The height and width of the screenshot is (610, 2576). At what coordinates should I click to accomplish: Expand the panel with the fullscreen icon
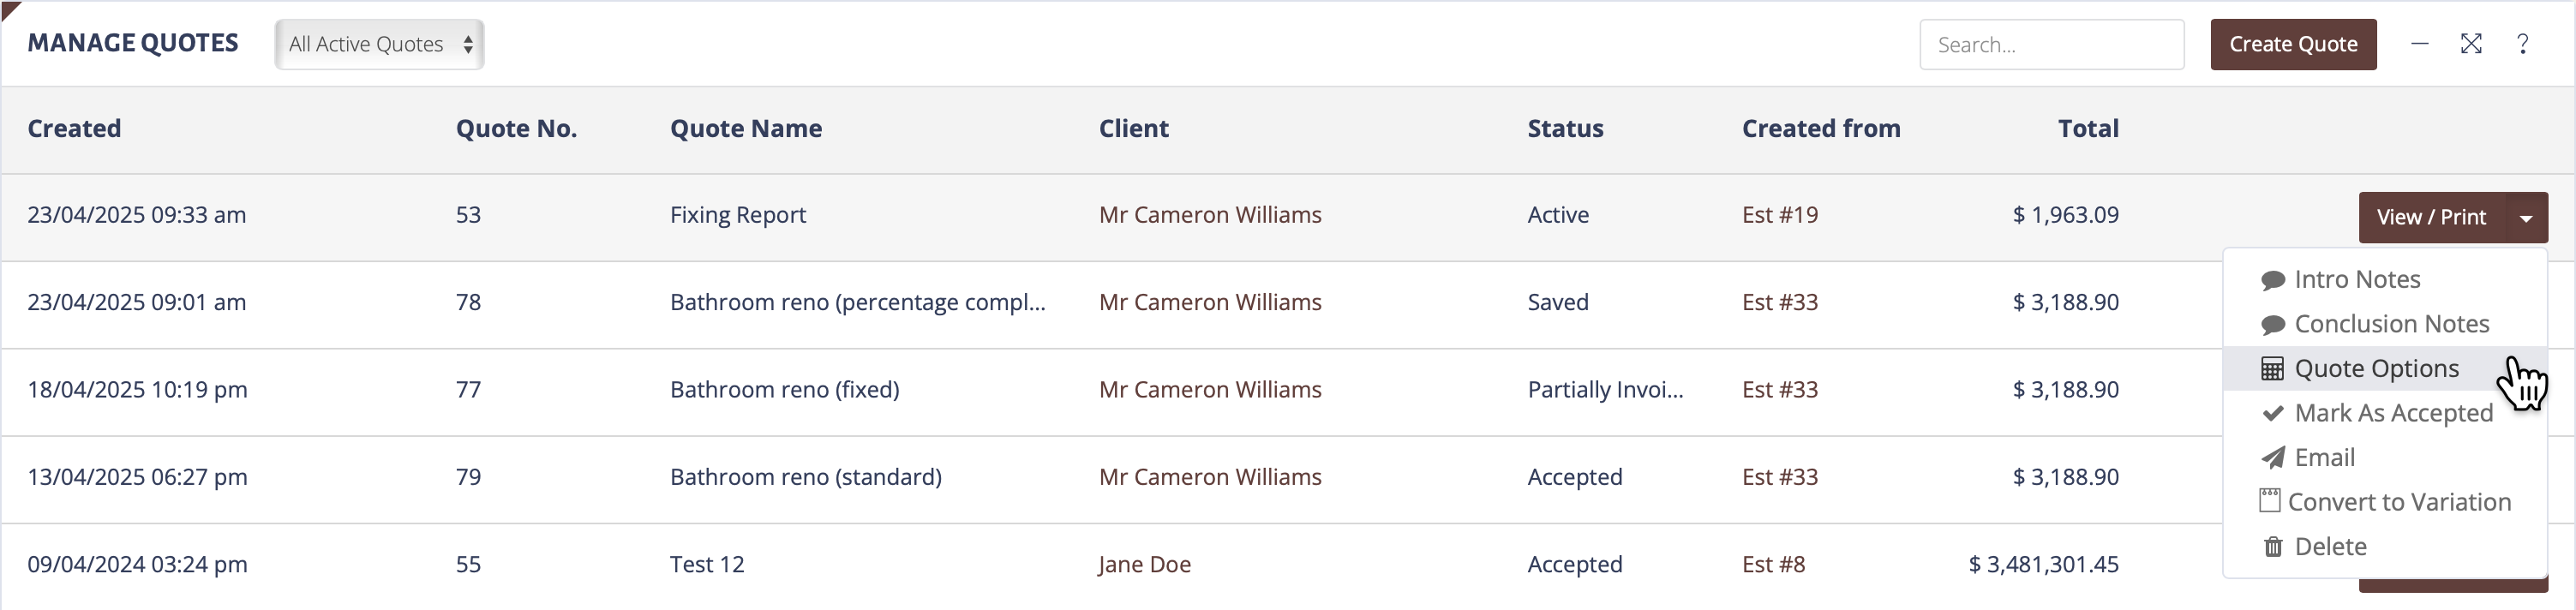tap(2471, 44)
